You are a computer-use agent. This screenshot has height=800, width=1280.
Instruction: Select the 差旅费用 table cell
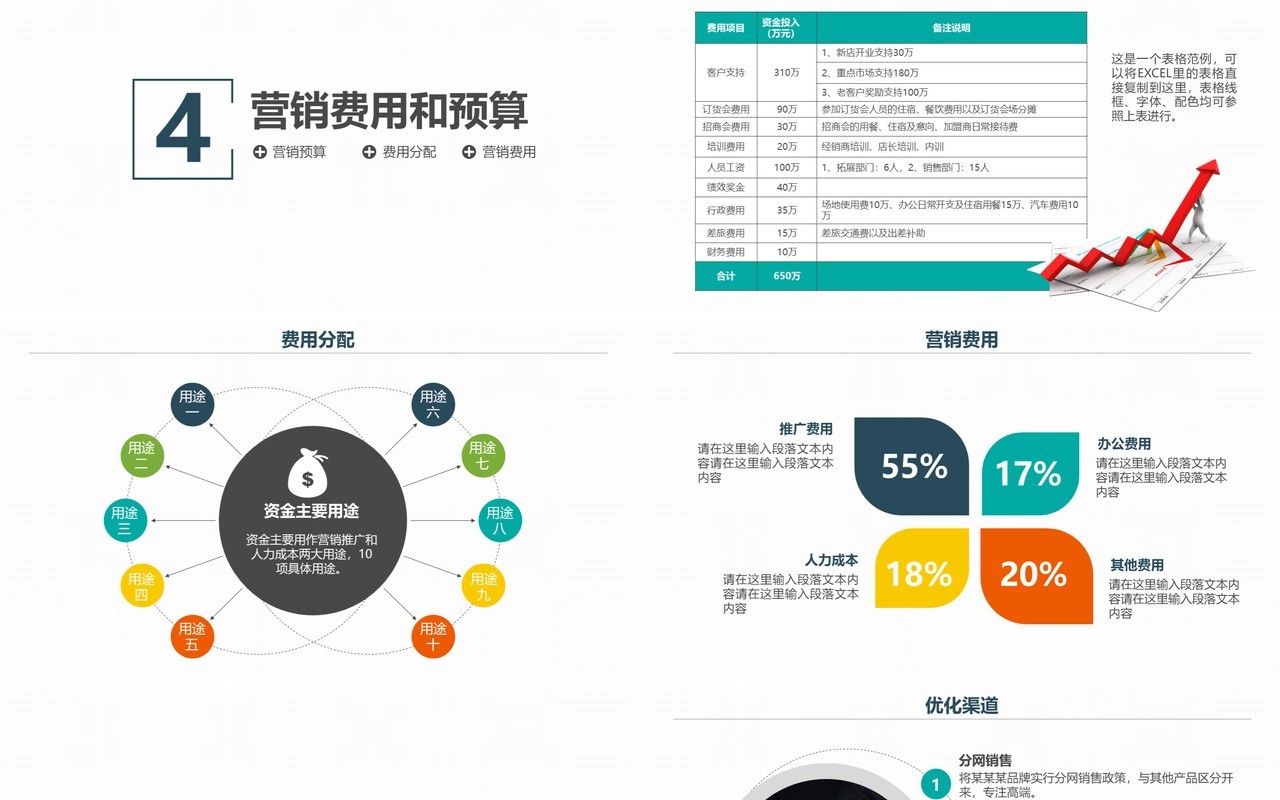726,233
